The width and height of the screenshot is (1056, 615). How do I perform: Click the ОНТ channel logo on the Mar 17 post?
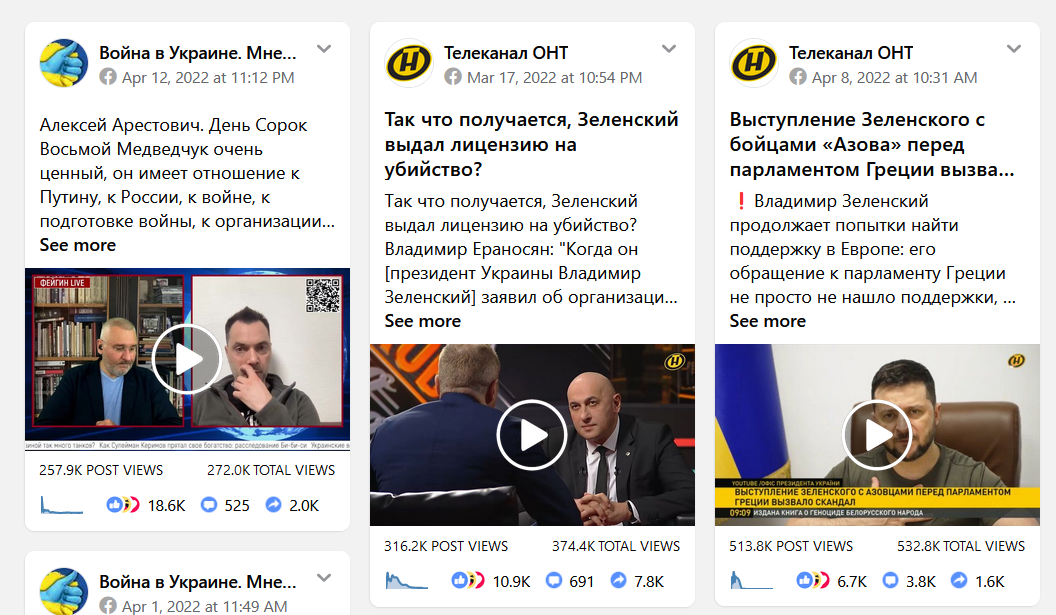(x=408, y=63)
